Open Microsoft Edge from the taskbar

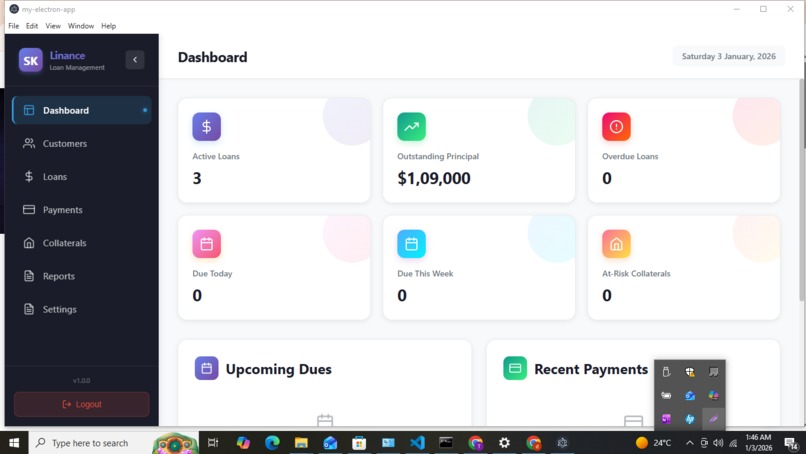[272, 443]
